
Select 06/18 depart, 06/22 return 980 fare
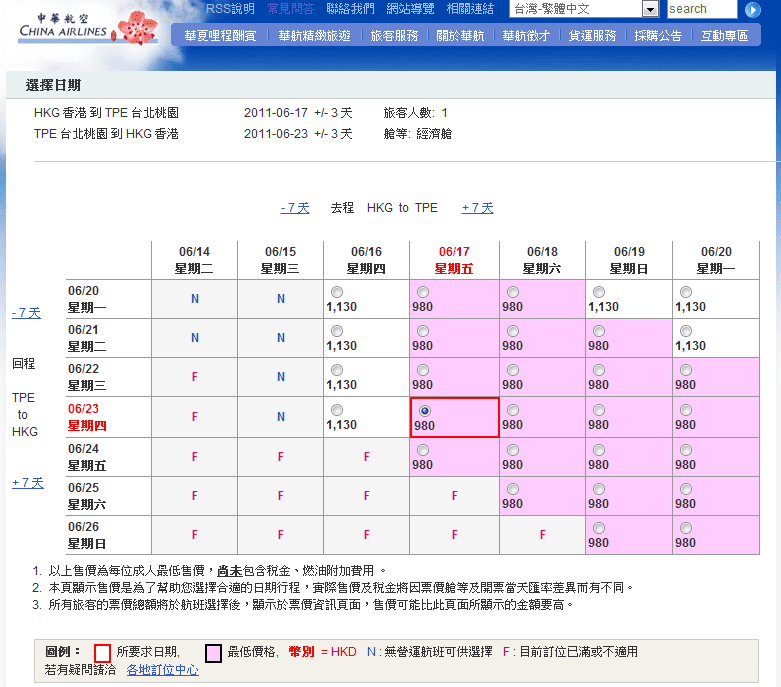pos(512,370)
